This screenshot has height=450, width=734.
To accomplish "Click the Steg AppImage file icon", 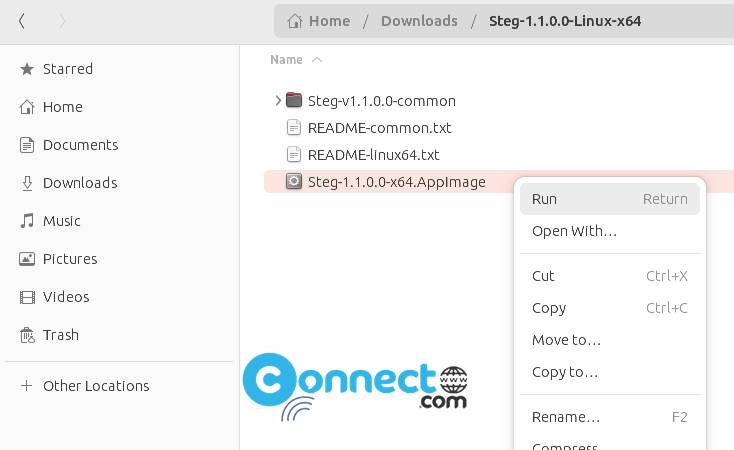I will [x=294, y=181].
